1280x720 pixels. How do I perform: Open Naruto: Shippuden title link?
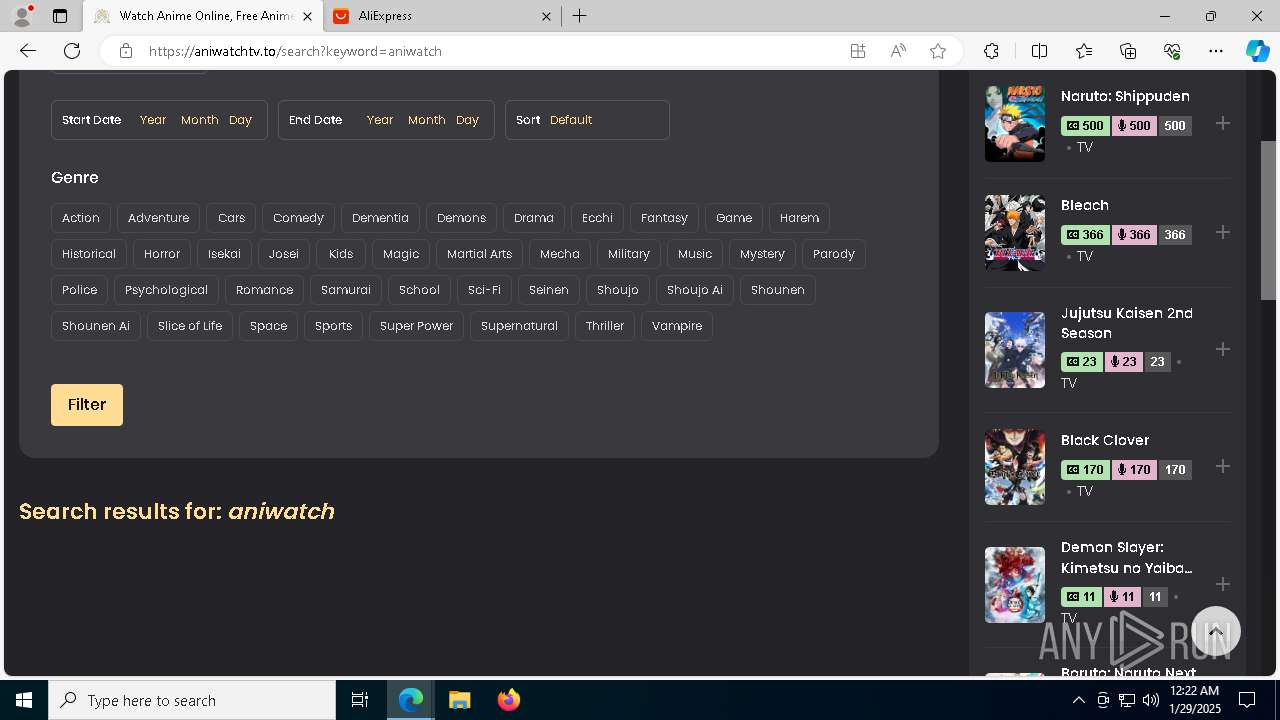1125,96
